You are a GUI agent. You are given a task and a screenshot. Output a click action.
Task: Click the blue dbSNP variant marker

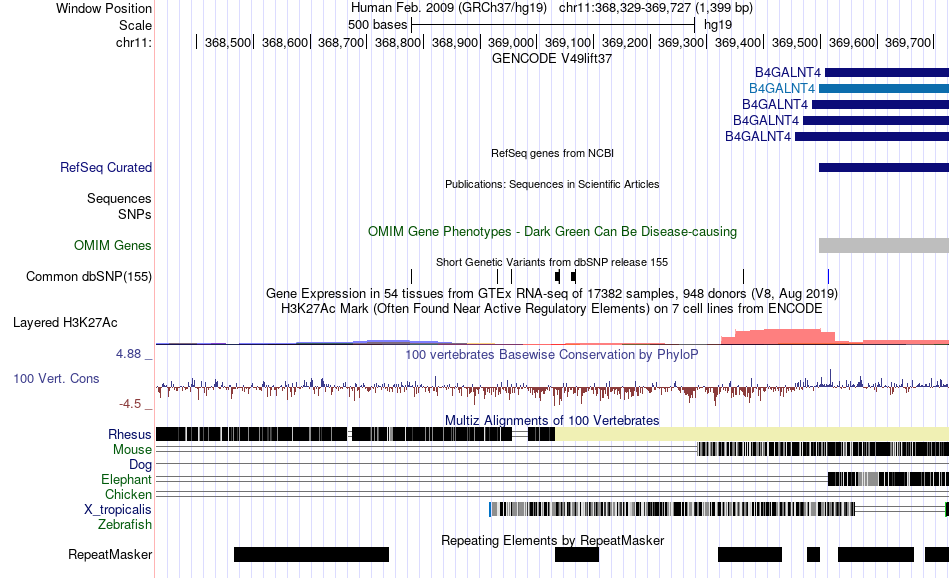pos(828,277)
